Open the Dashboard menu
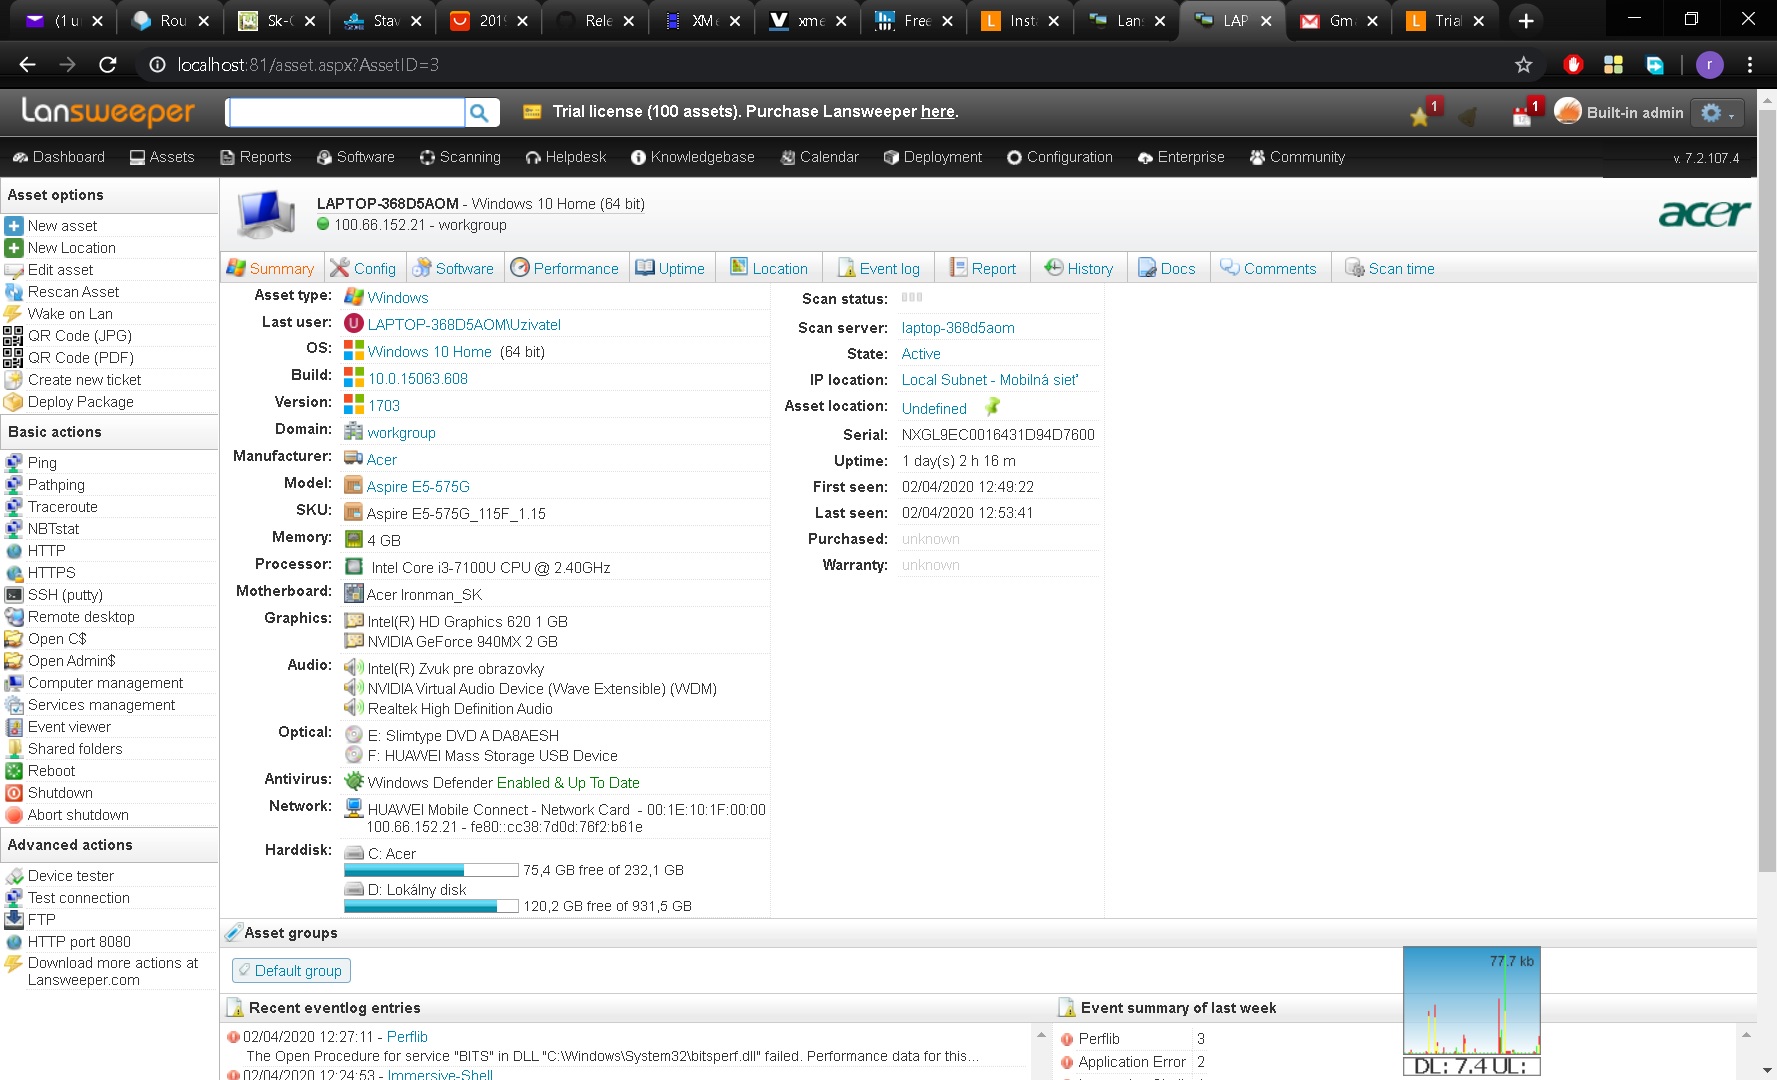This screenshot has width=1777, height=1080. point(59,157)
